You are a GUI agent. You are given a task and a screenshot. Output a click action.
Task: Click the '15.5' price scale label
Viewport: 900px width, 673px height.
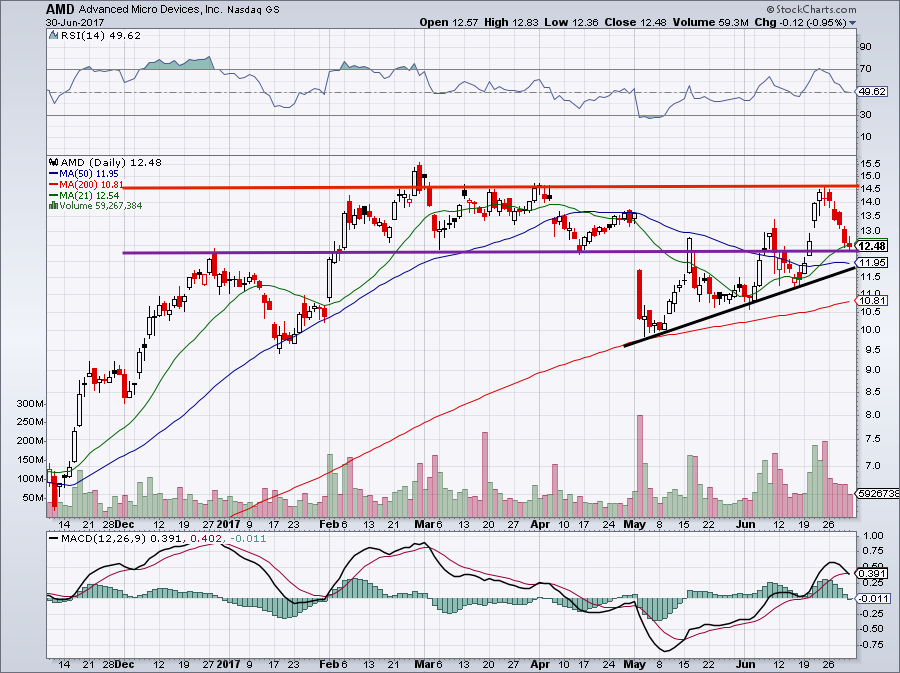(871, 164)
